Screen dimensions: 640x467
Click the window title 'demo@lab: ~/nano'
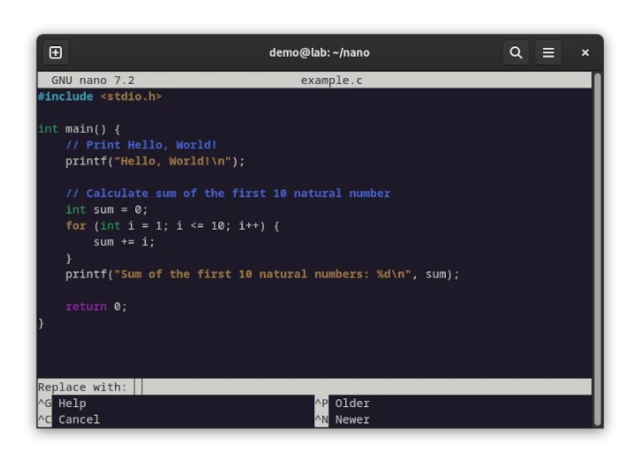(x=319, y=53)
